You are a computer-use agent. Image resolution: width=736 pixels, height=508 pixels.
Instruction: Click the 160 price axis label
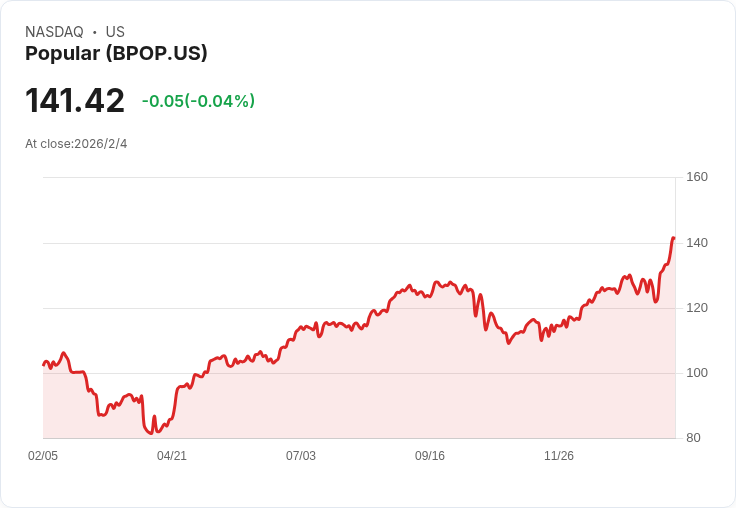(697, 177)
